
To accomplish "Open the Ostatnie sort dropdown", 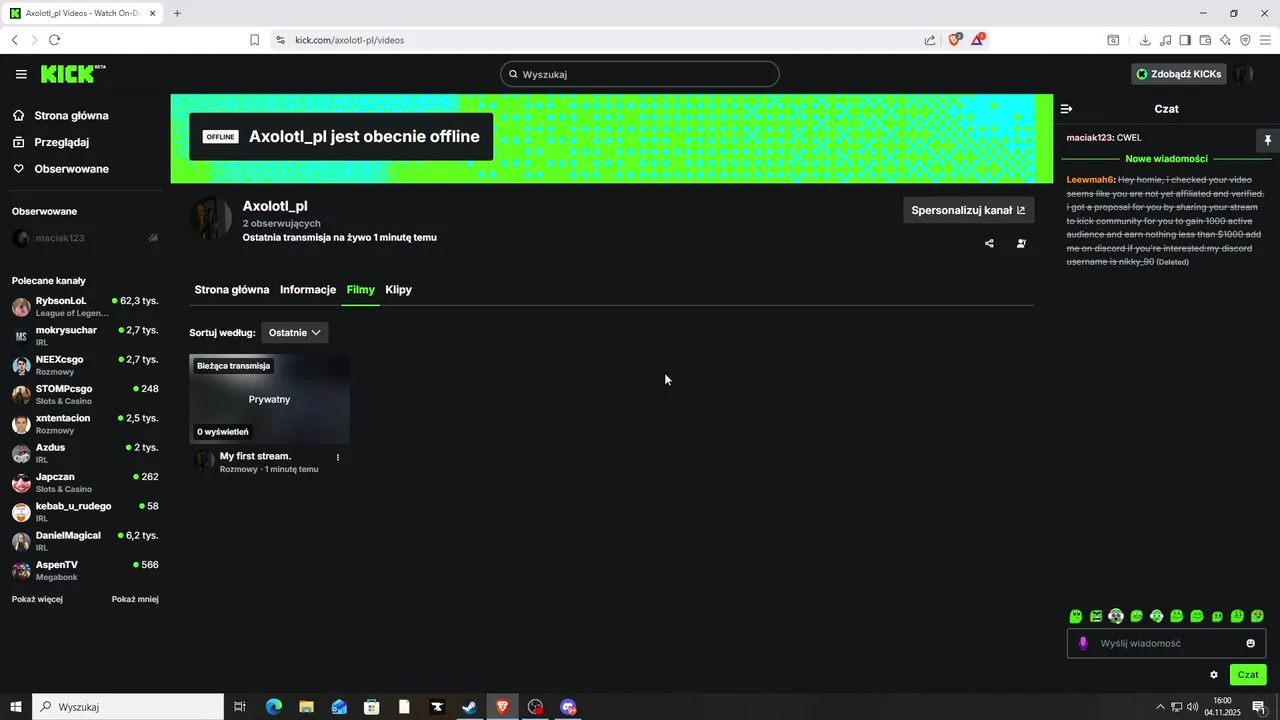I will [295, 332].
